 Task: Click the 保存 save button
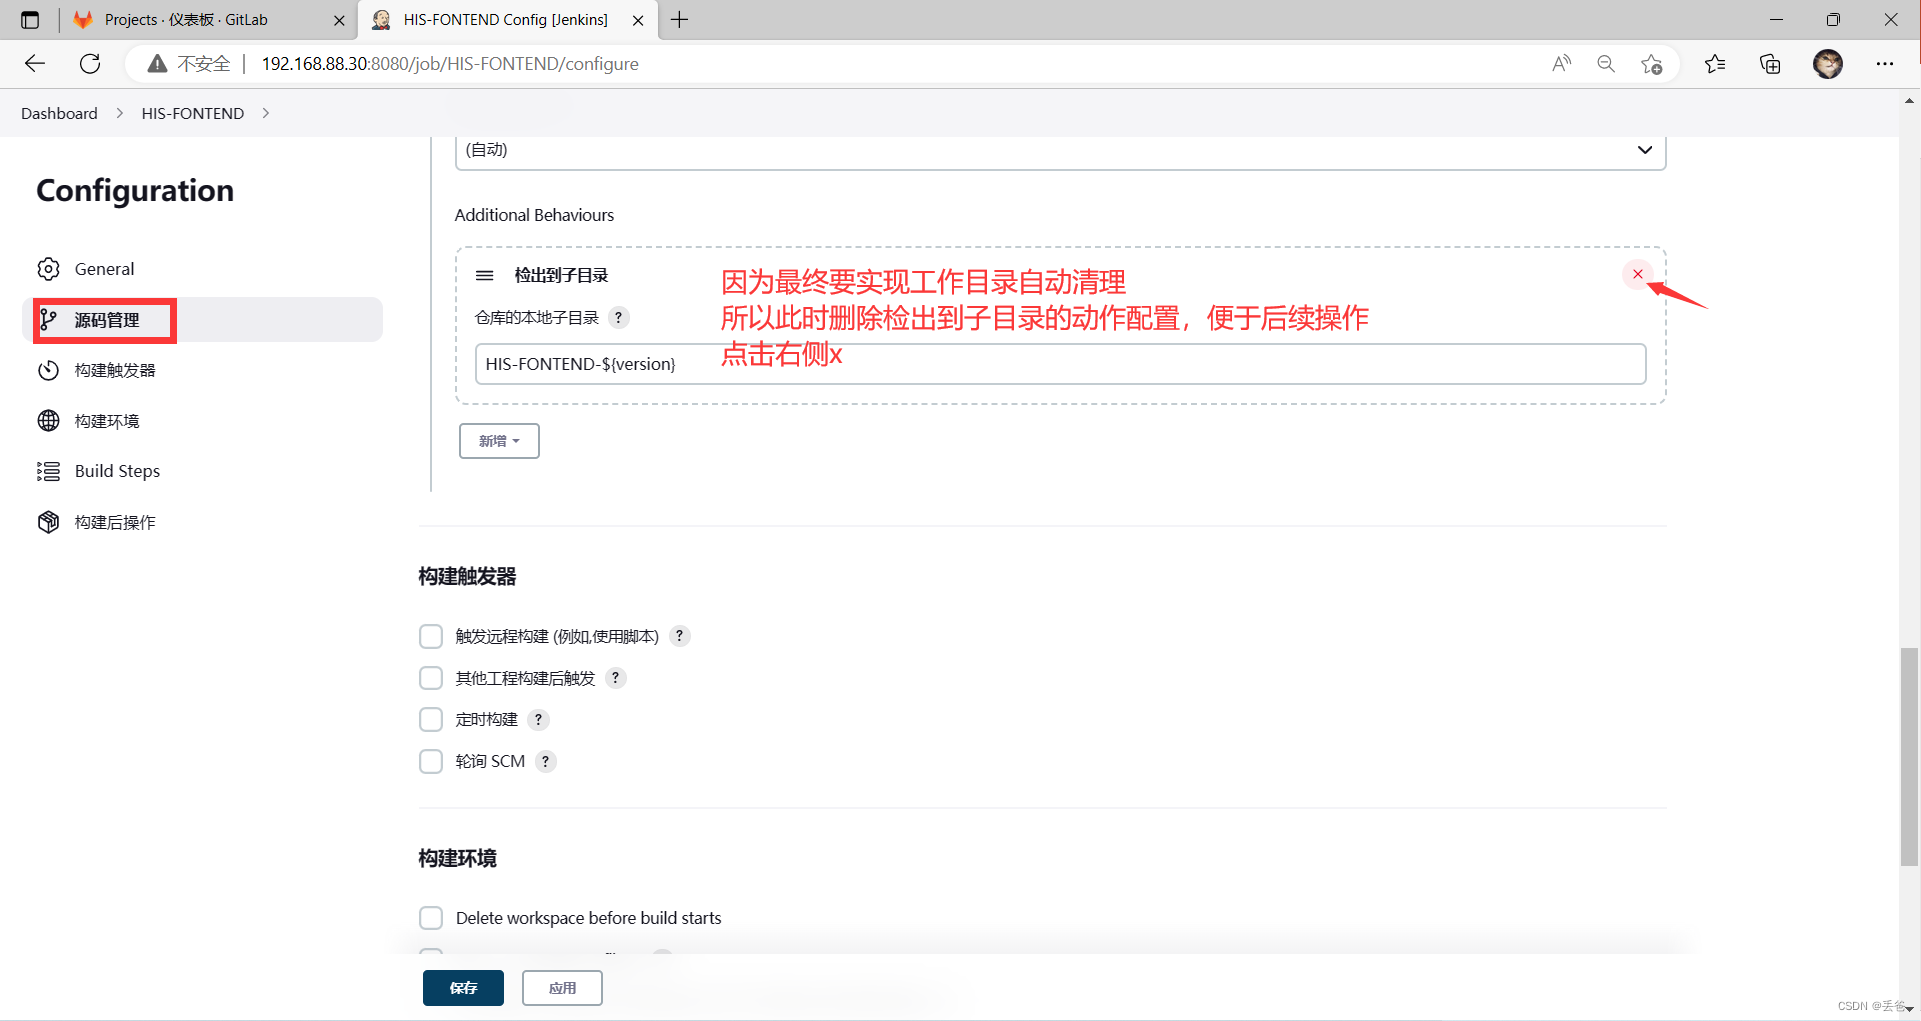point(463,988)
